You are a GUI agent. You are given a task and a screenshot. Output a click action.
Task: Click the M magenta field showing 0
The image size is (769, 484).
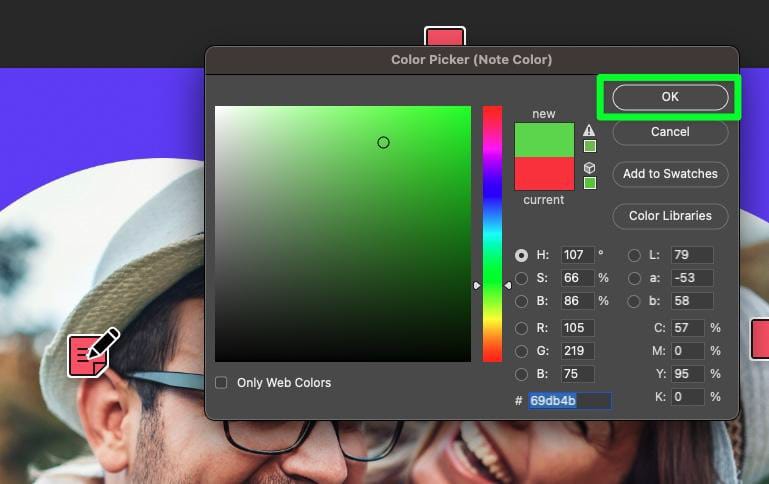point(688,351)
